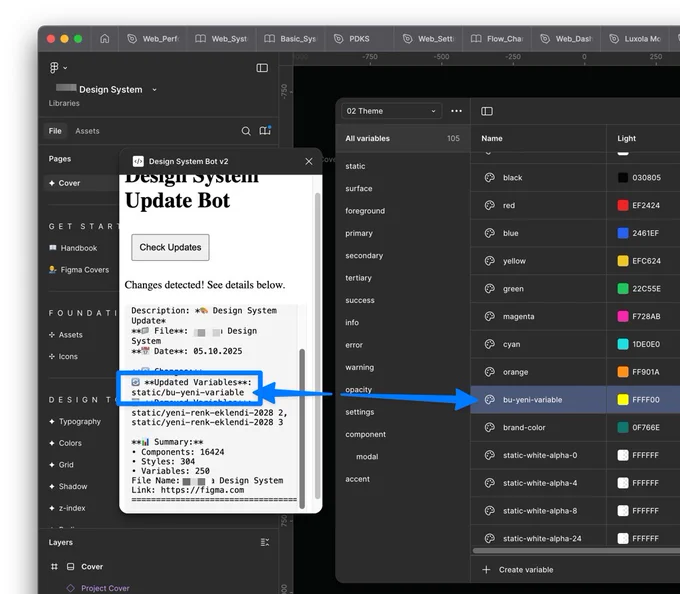Click the plugin code icon in header
The image size is (680, 594).
pyautogui.click(x=138, y=161)
